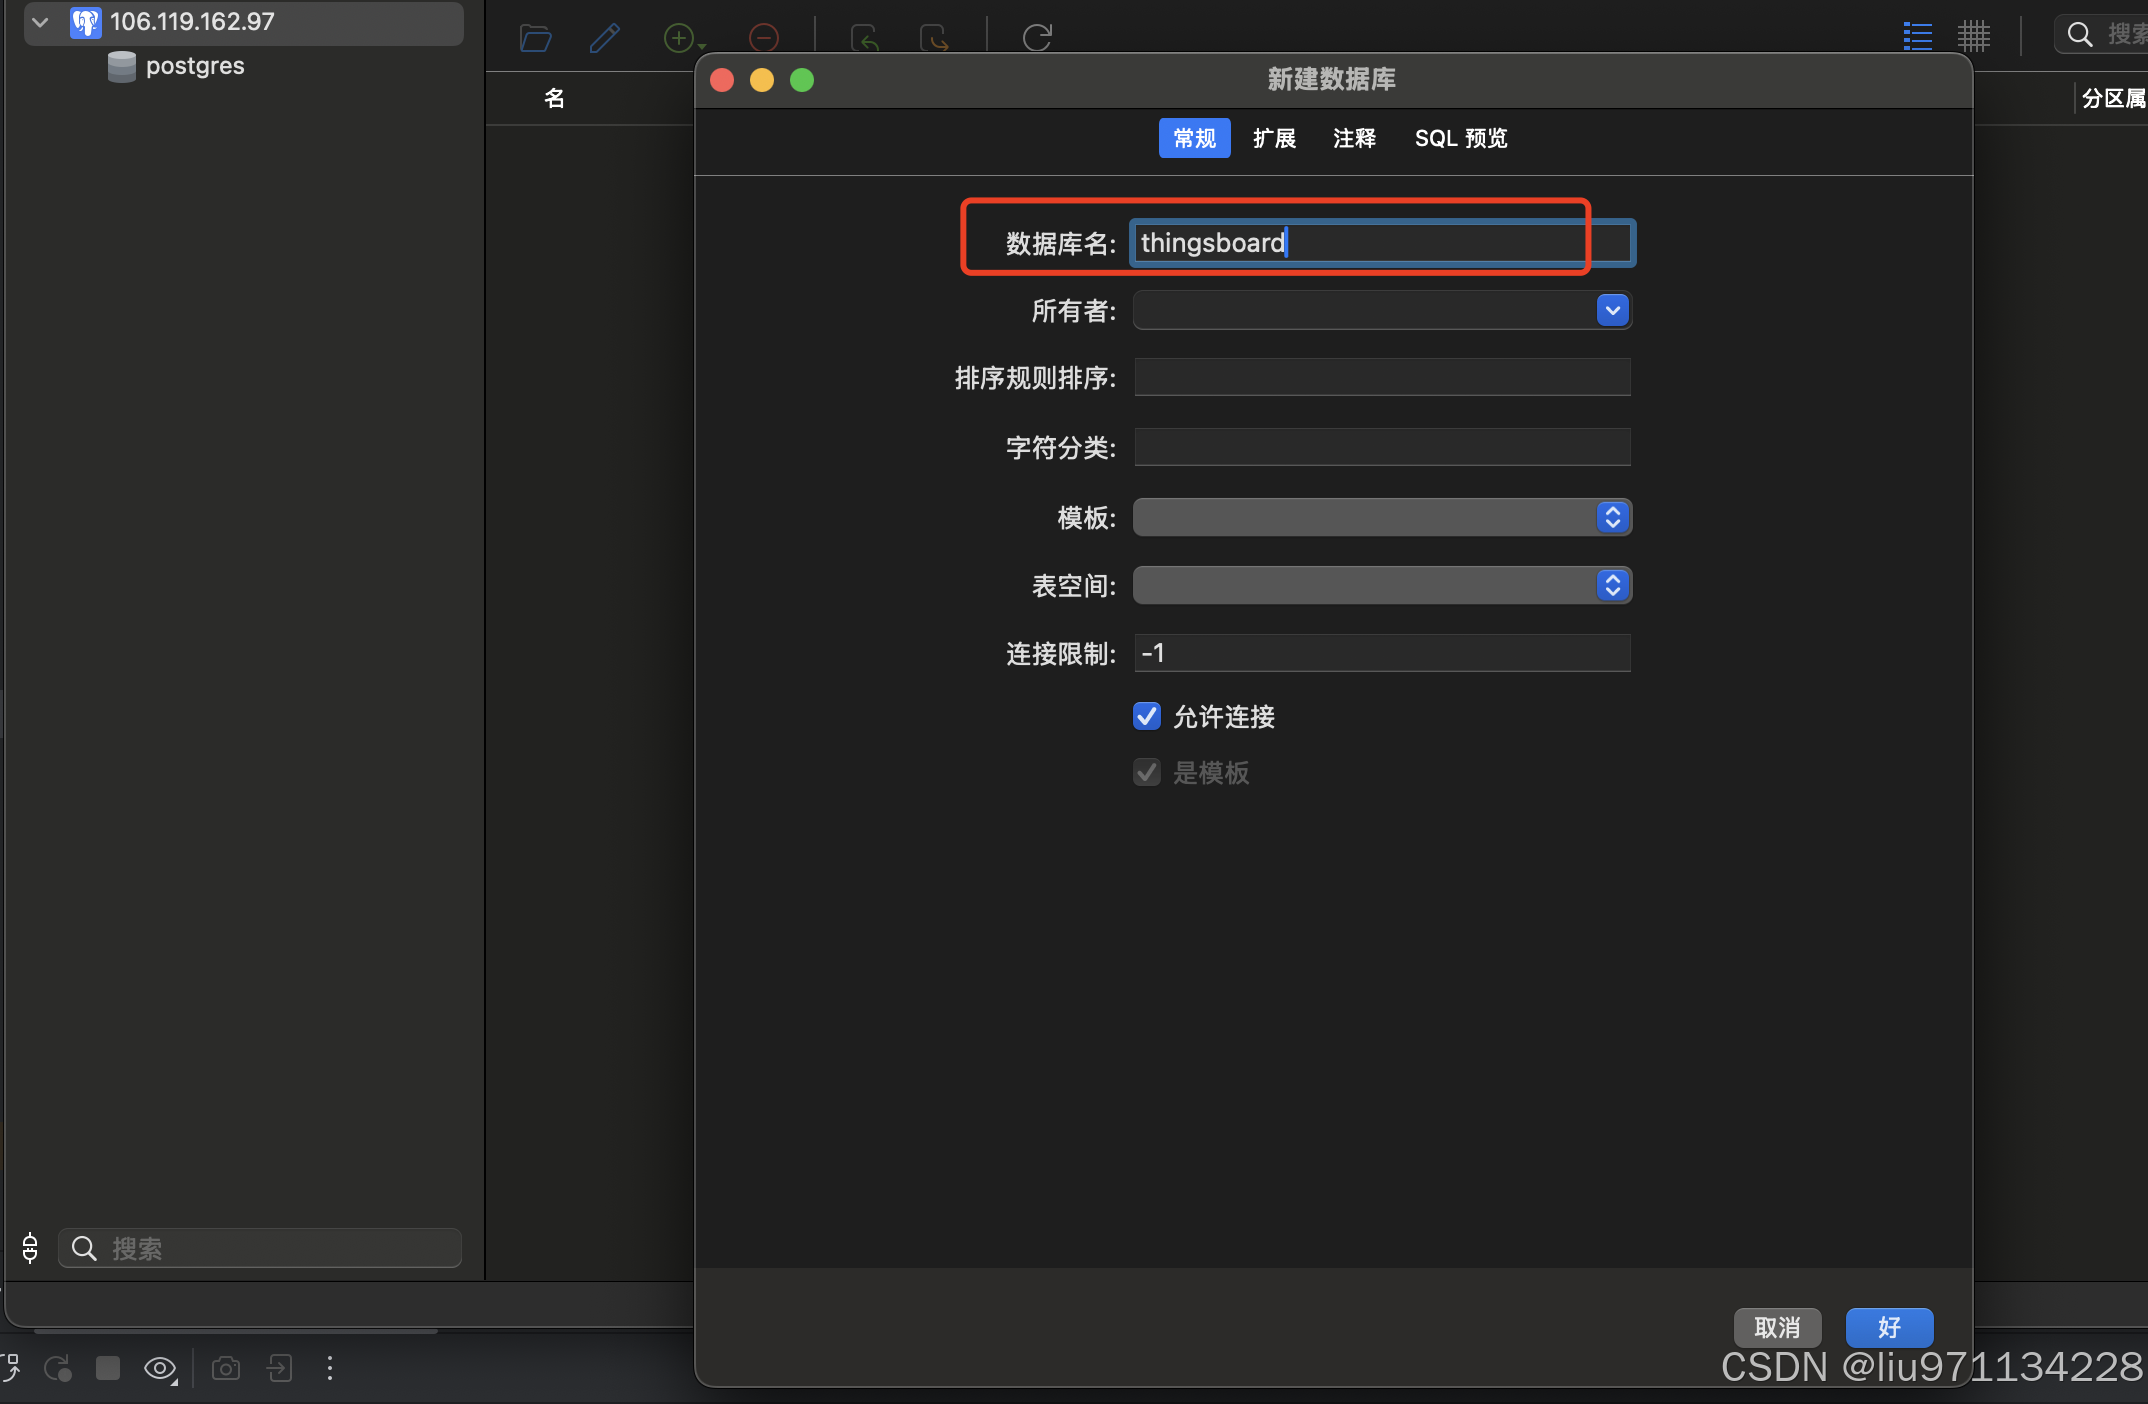Cancel the new database dialog via 取消
The image size is (2148, 1404).
tap(1777, 1327)
